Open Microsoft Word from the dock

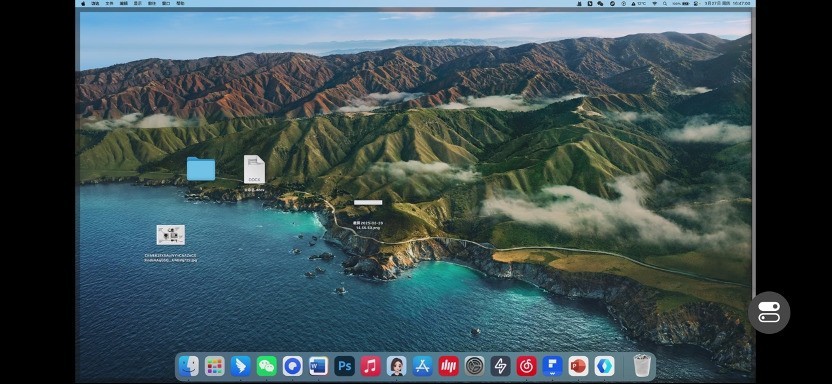pyautogui.click(x=318, y=366)
